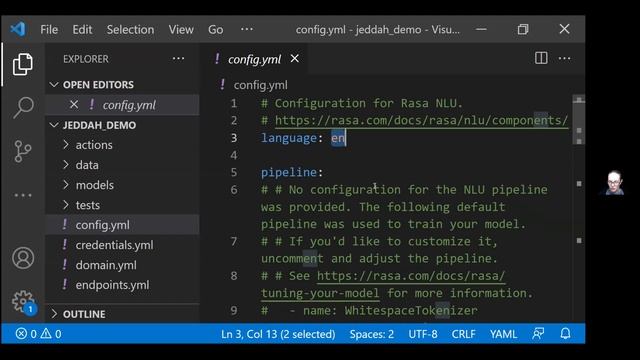Open the Source Control view

(22, 151)
